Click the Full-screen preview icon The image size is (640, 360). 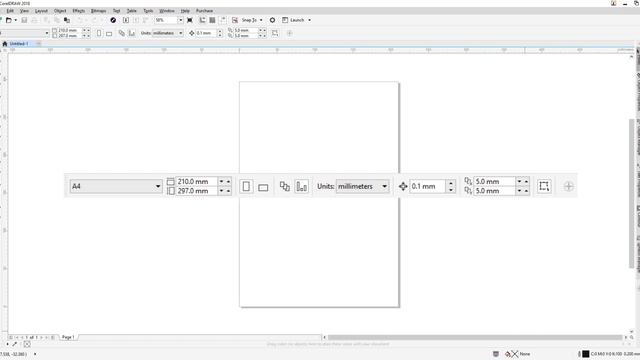click(190, 20)
